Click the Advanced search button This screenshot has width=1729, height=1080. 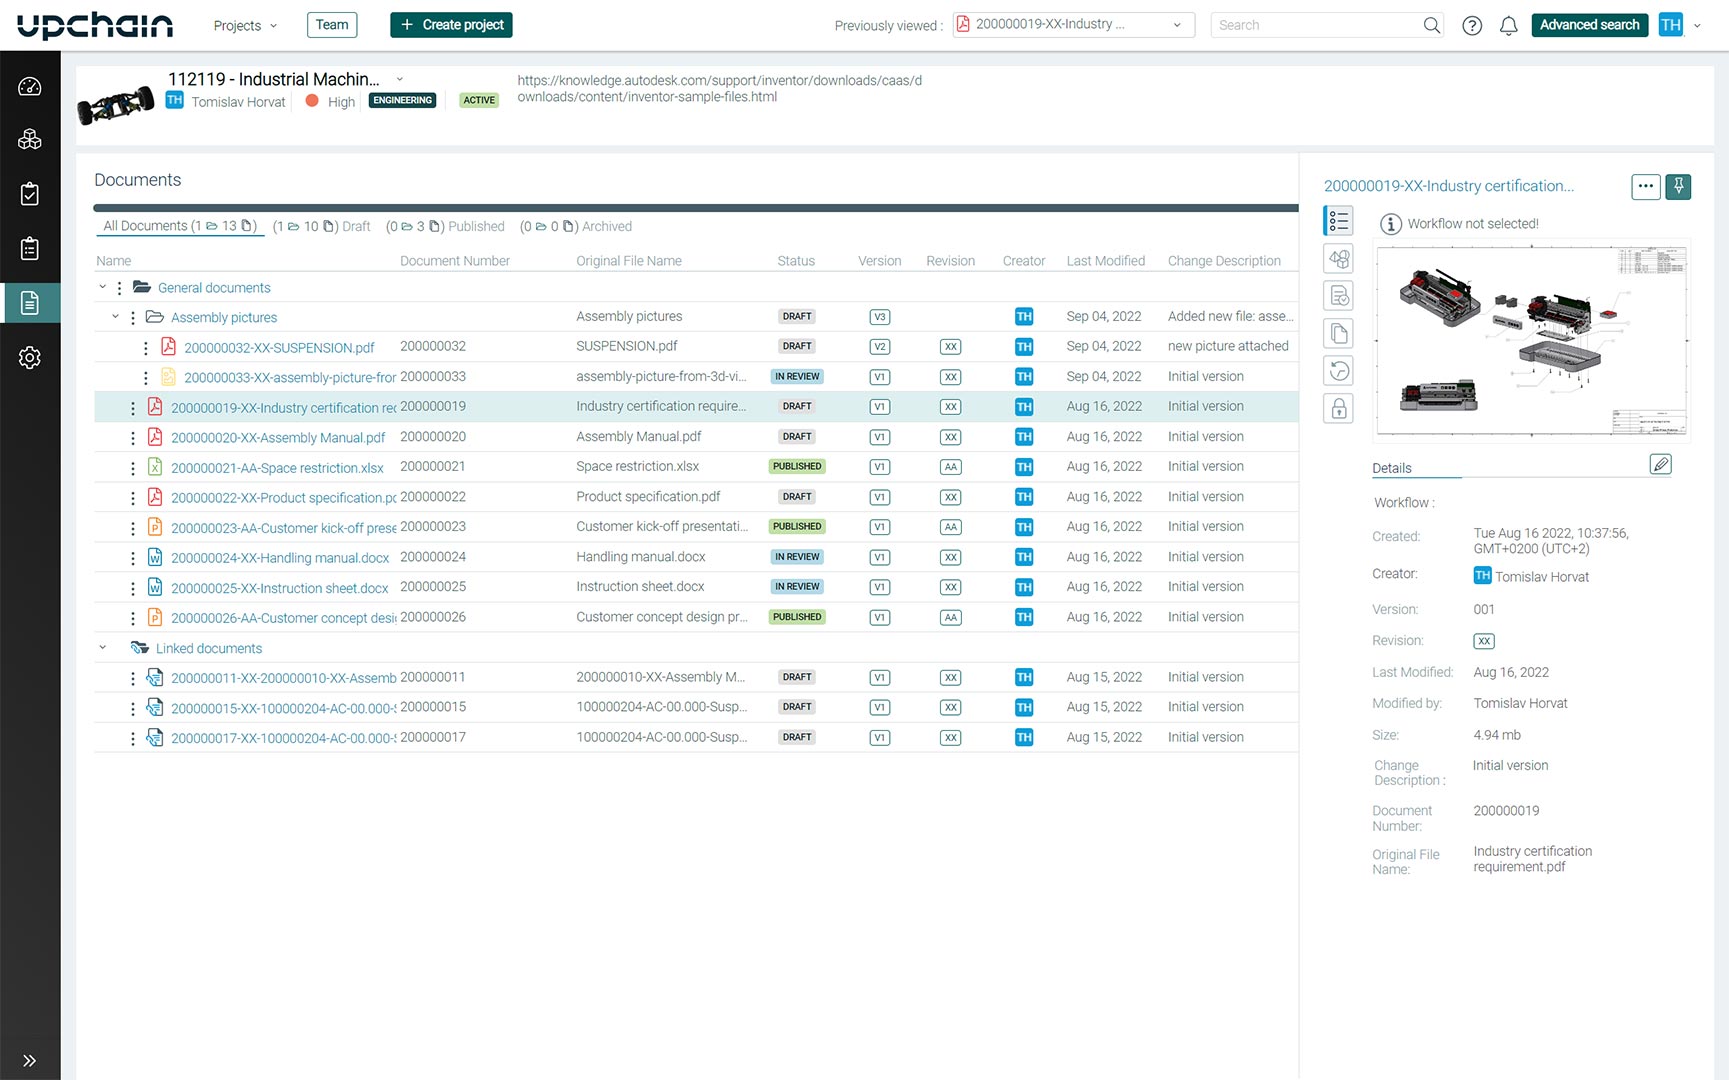click(x=1589, y=25)
